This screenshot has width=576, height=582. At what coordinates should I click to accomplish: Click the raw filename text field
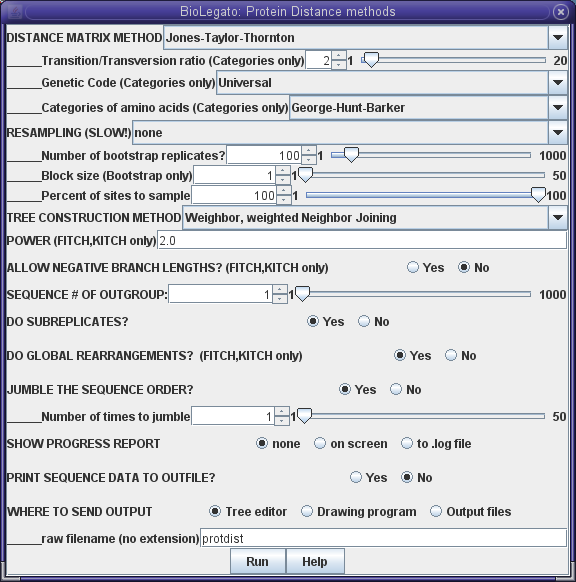[383, 538]
